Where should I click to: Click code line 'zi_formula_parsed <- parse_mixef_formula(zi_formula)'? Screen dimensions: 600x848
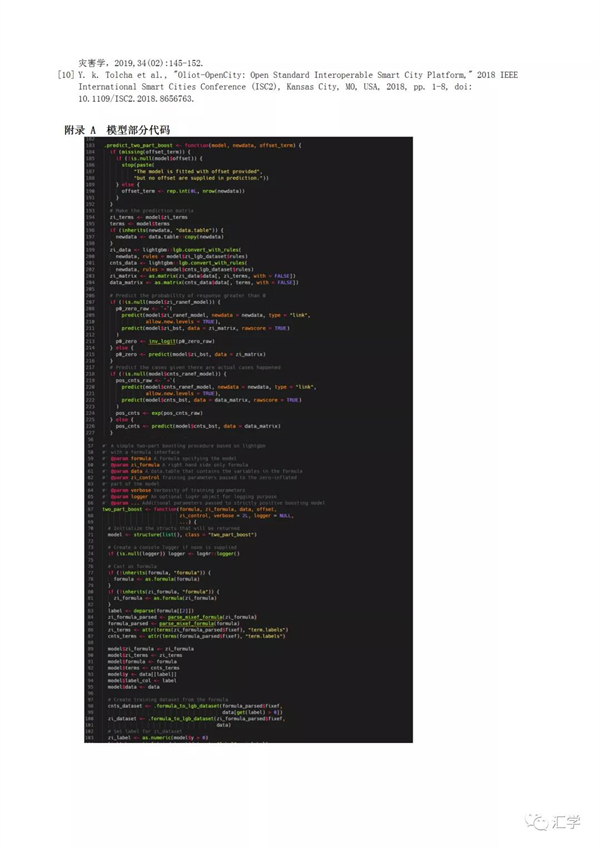click(182, 617)
